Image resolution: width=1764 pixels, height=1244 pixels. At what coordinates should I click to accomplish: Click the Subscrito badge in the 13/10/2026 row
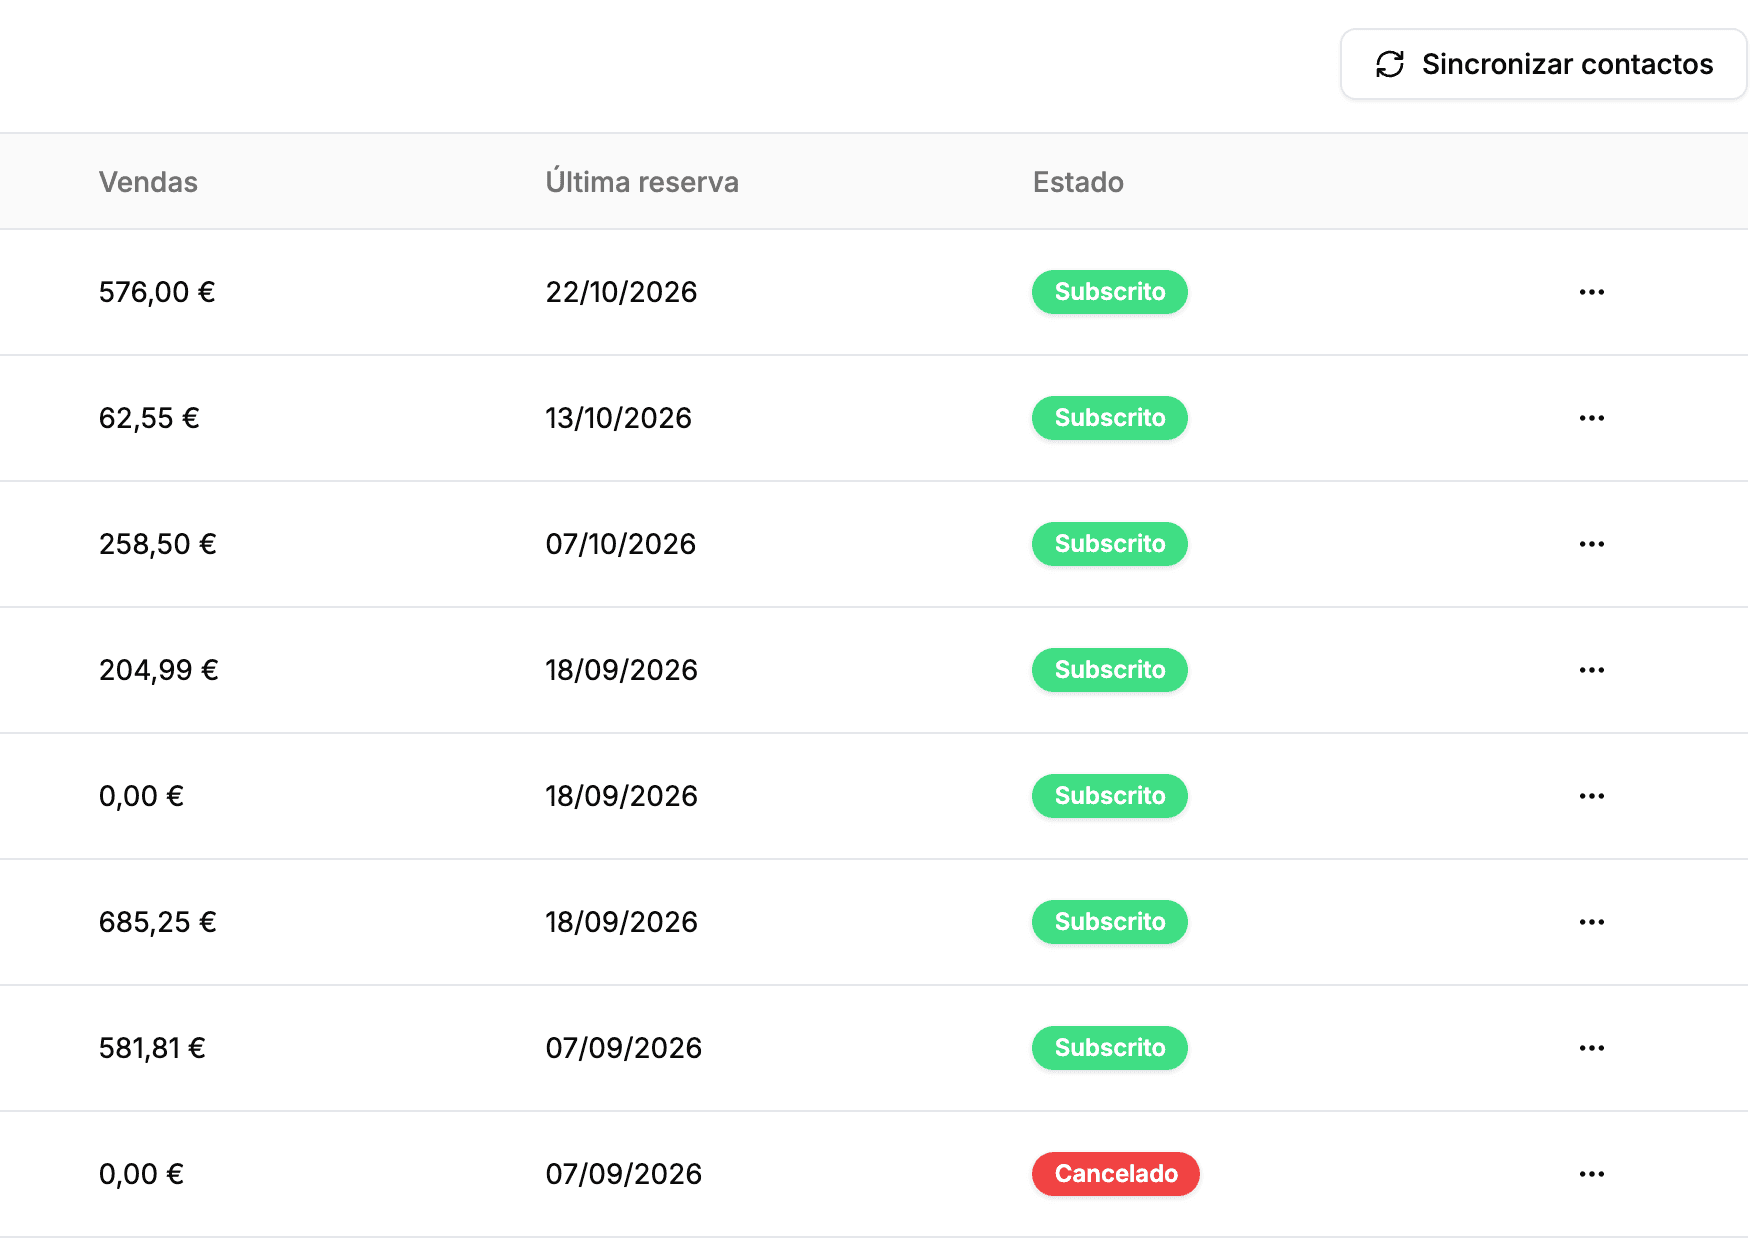(1110, 418)
